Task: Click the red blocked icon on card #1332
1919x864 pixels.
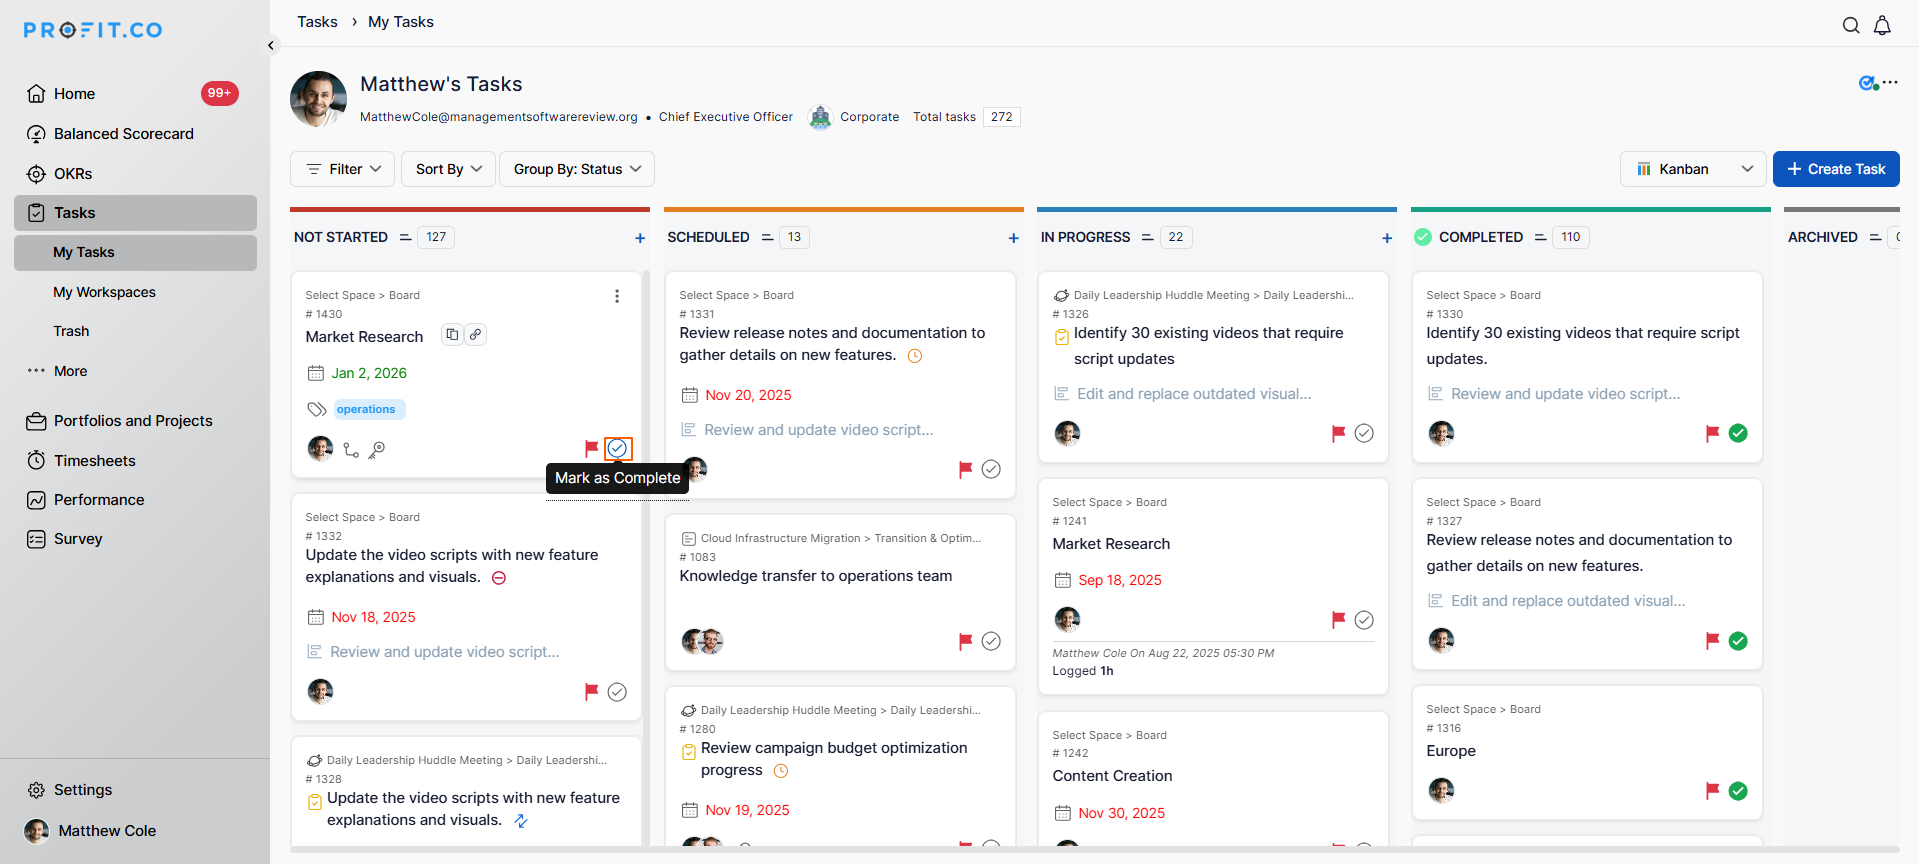Action: point(499,578)
